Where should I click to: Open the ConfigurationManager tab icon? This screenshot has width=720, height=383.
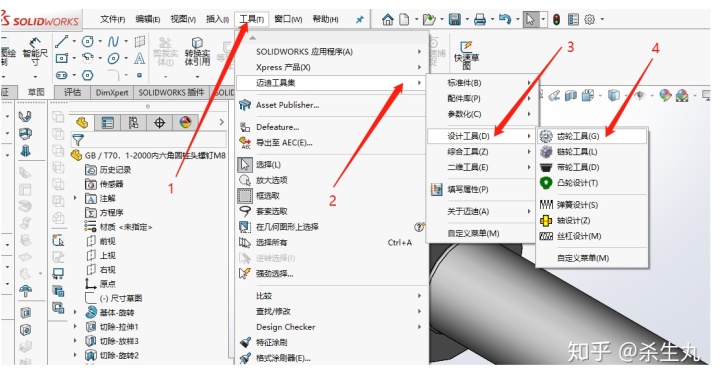pos(133,123)
